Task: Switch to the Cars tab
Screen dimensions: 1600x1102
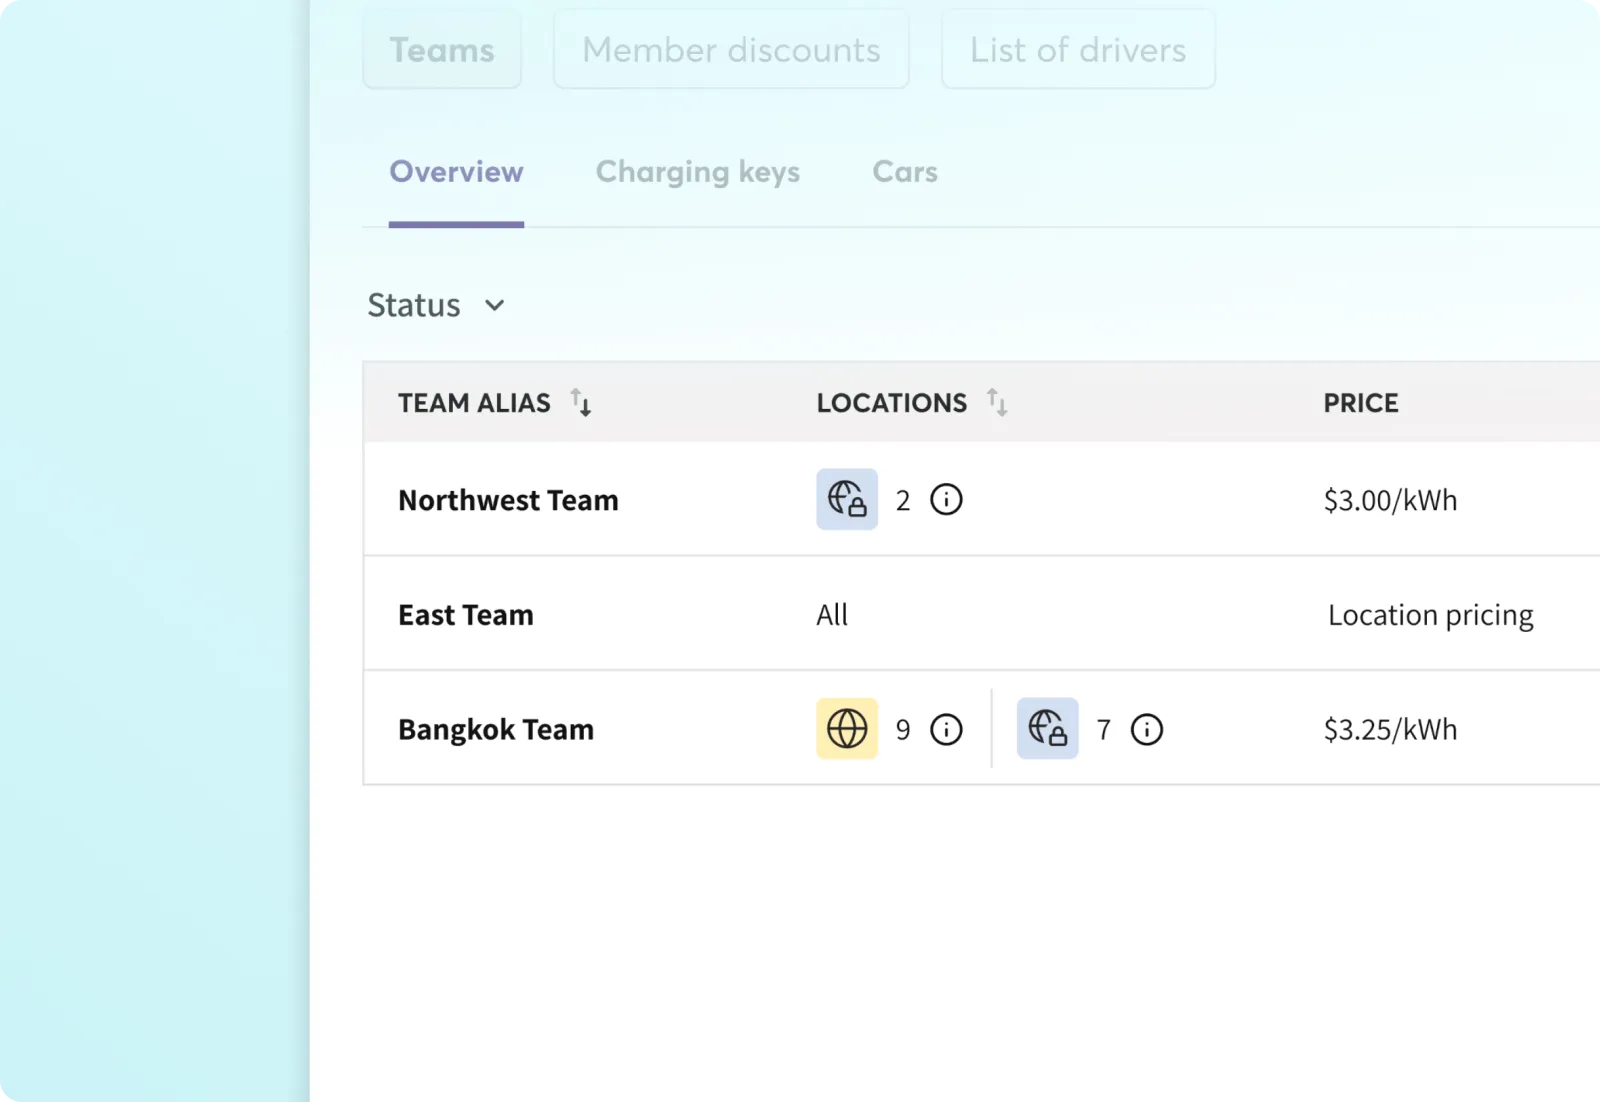Action: point(904,172)
